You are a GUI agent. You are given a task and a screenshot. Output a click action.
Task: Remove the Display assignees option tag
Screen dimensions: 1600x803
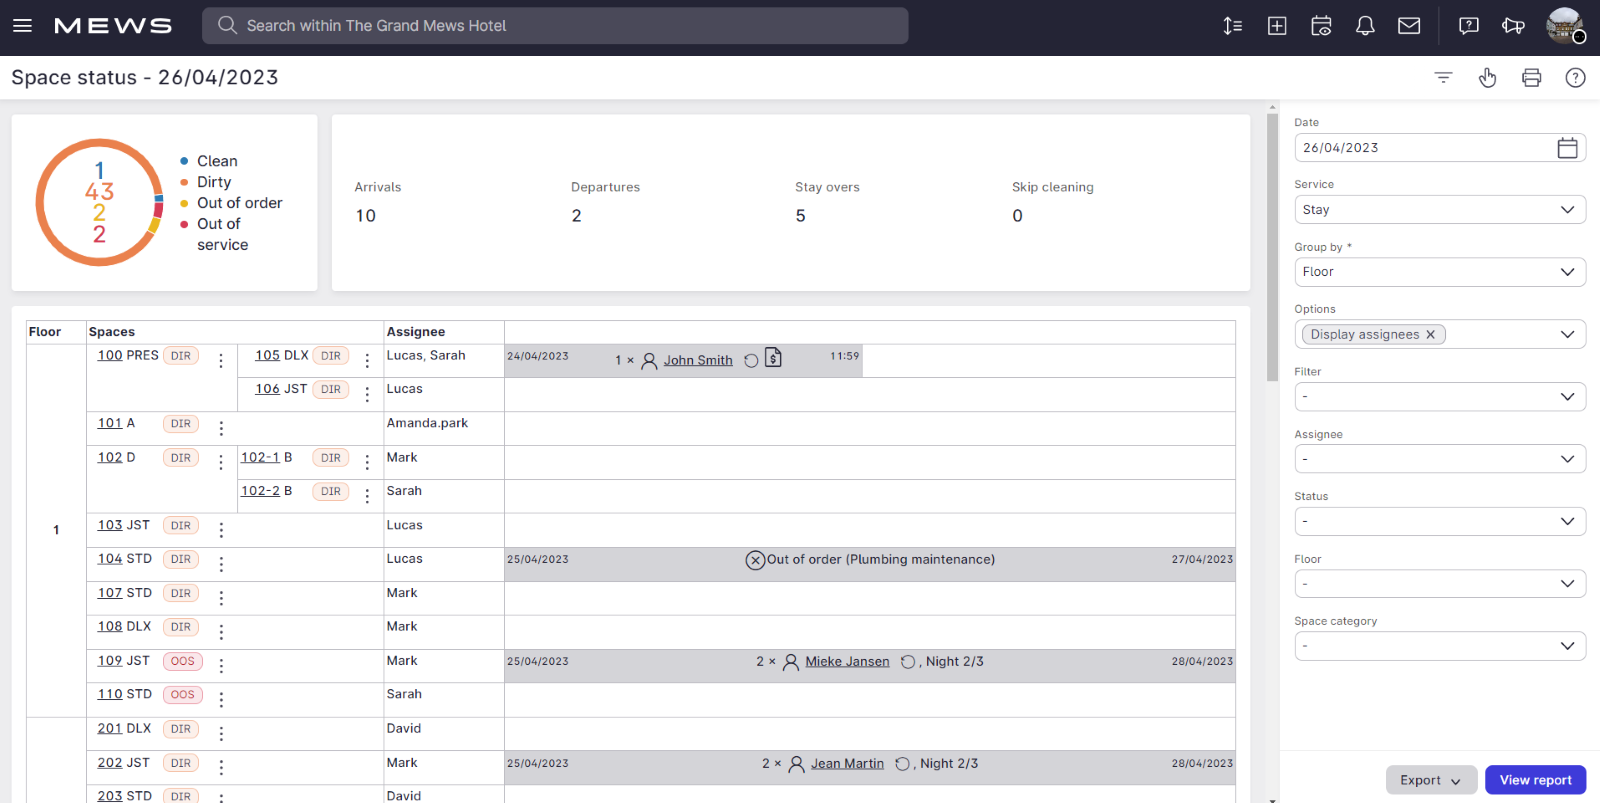[x=1430, y=335]
